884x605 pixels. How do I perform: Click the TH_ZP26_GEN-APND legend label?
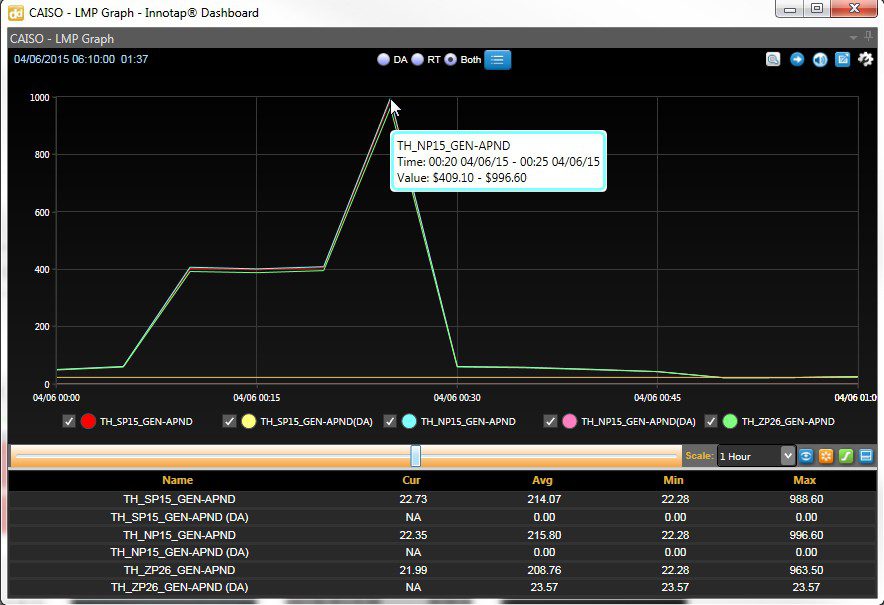coord(788,422)
